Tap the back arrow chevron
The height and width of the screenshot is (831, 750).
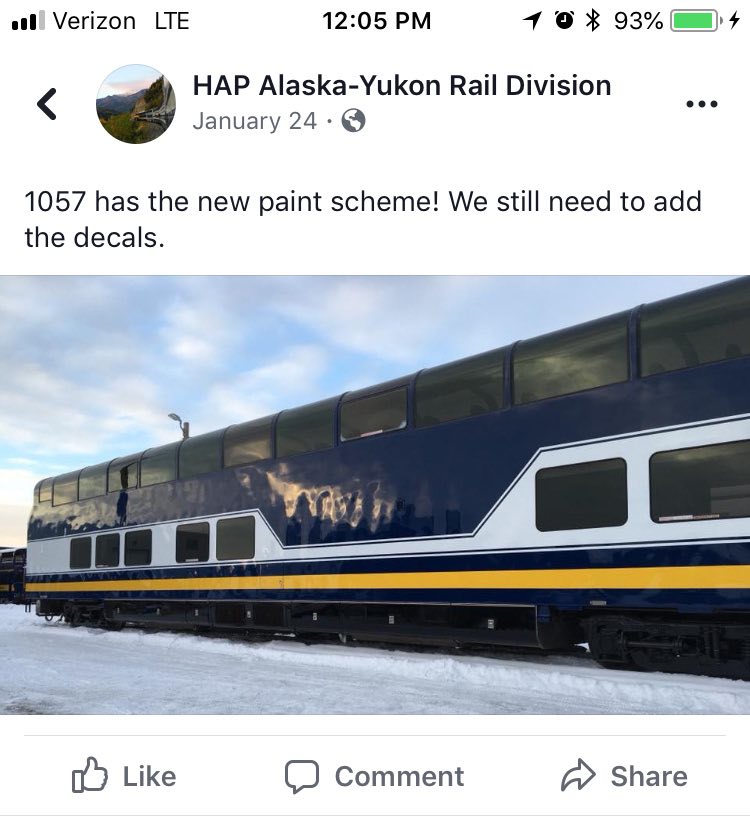tap(47, 104)
